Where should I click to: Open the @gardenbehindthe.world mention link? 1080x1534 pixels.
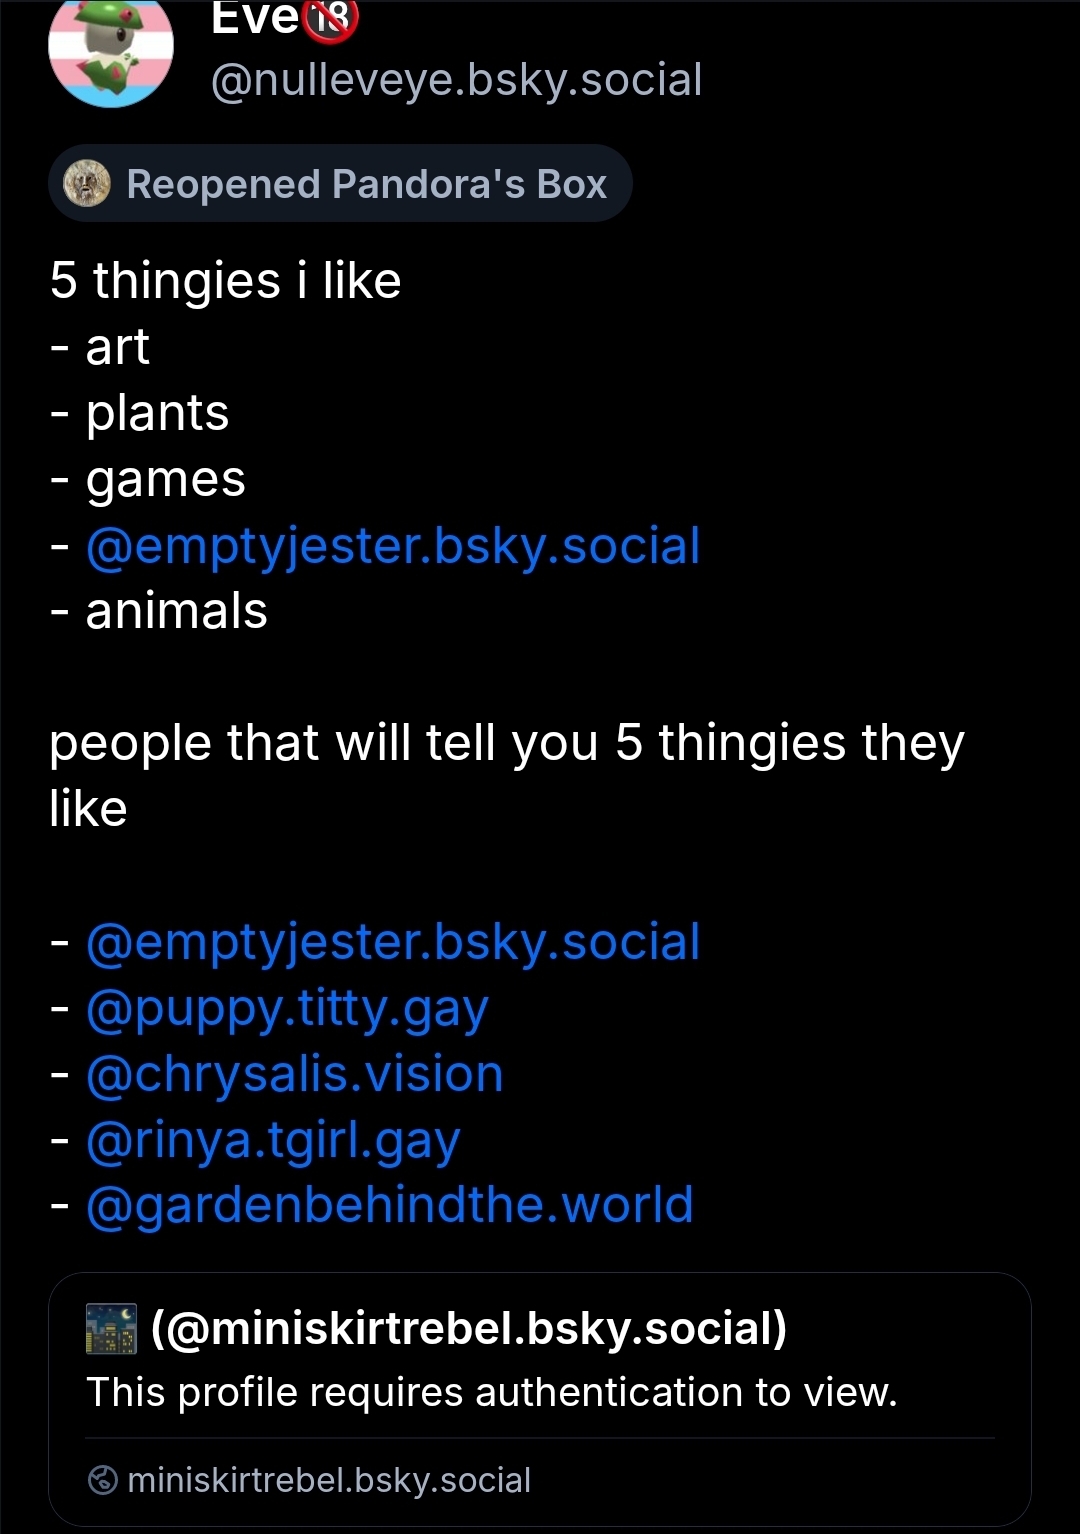[x=389, y=1205]
